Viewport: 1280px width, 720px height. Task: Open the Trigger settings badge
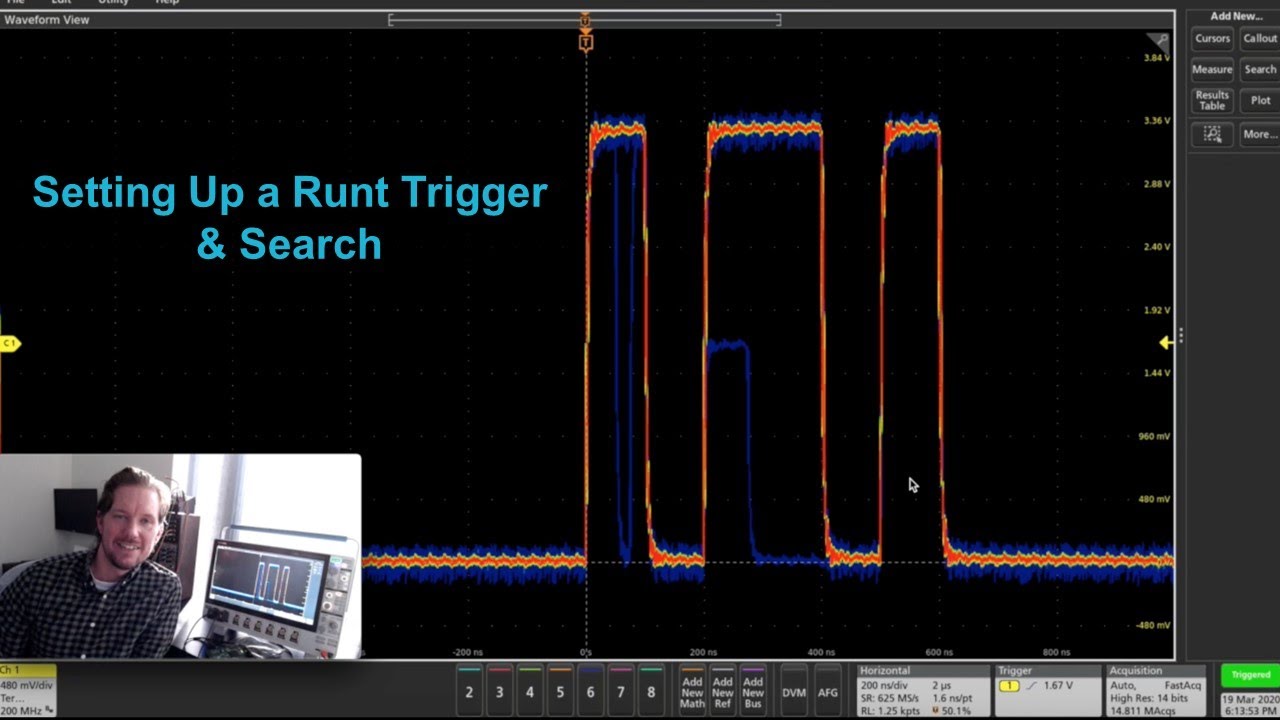click(1047, 690)
